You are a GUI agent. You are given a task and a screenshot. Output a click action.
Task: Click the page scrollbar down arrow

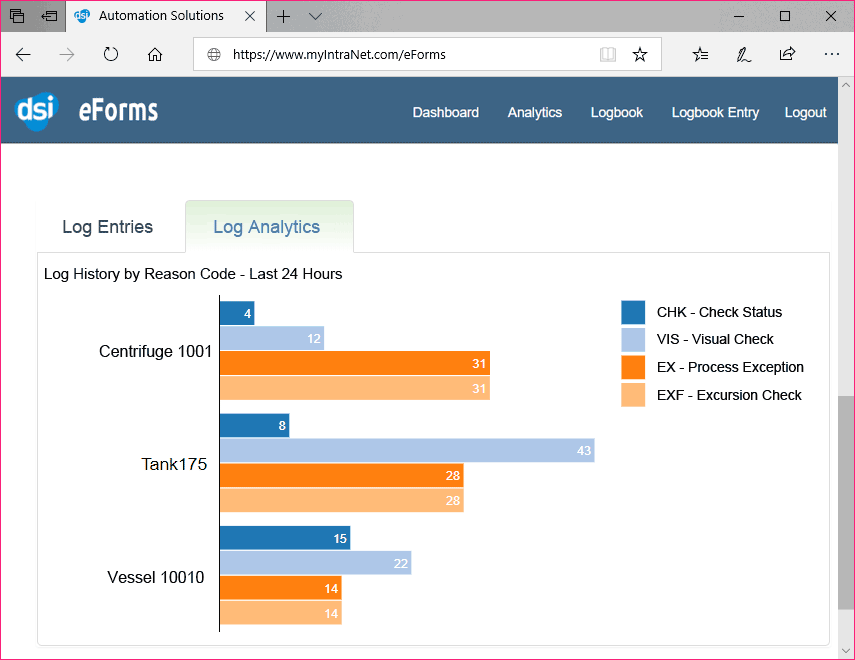click(x=846, y=651)
